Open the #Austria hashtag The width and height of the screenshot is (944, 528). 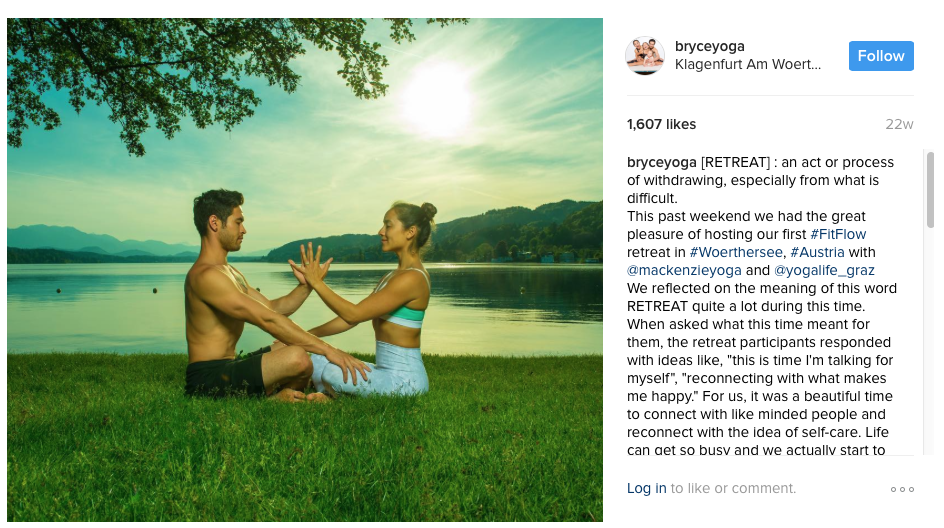coord(817,252)
